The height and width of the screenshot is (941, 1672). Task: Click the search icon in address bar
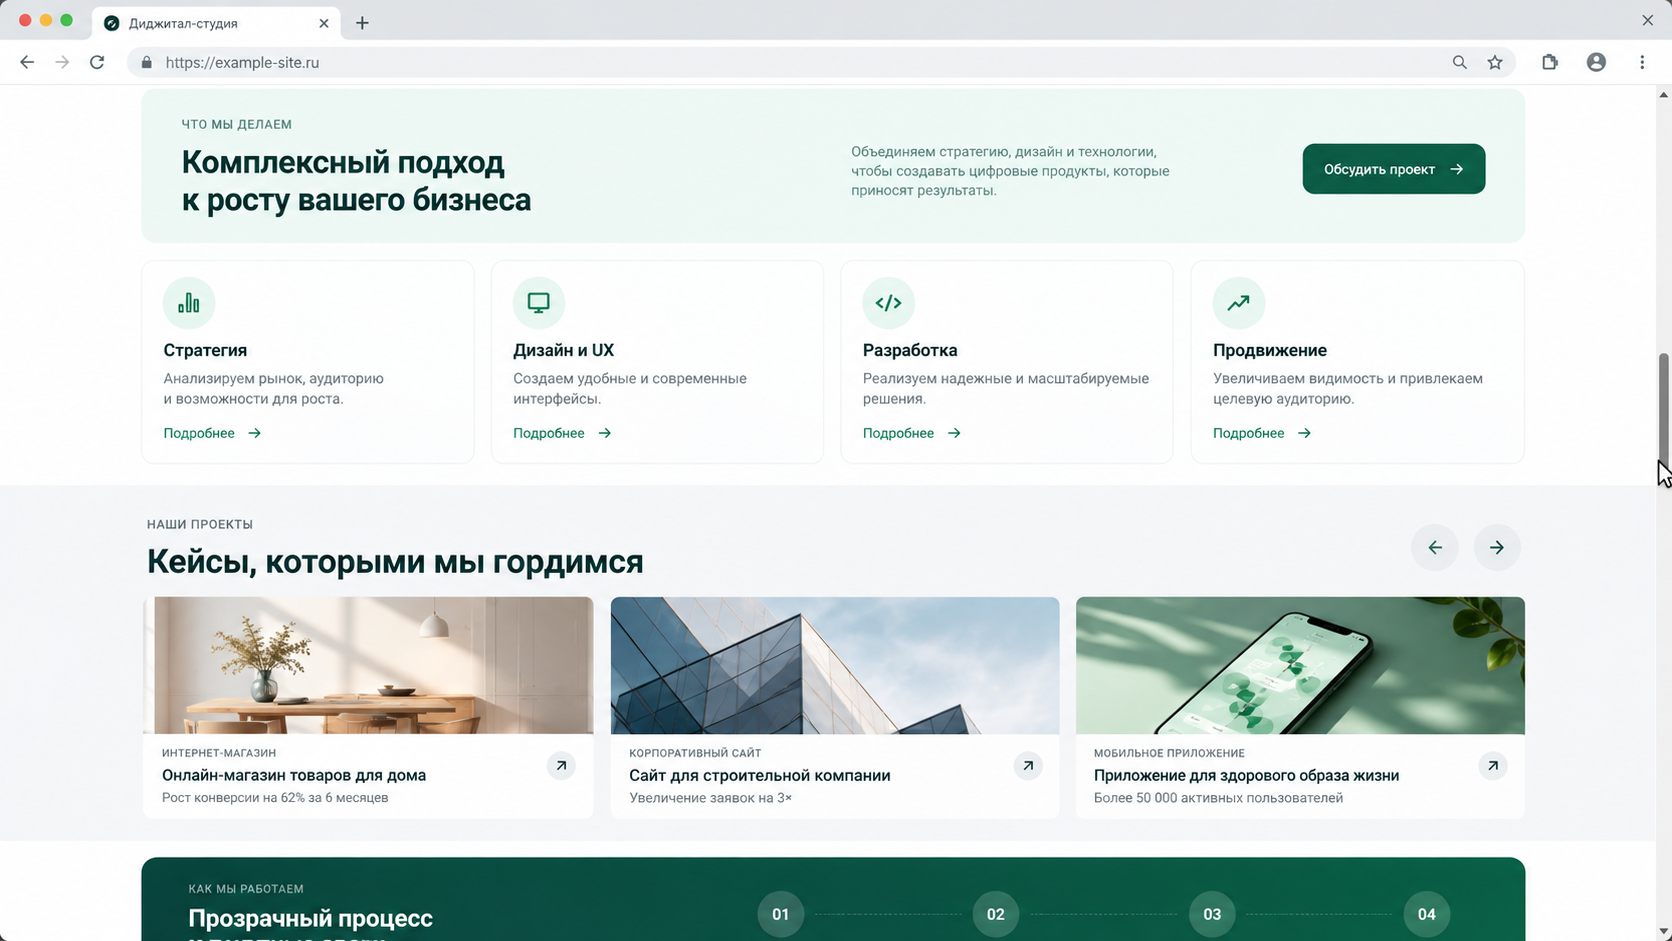[x=1460, y=62]
